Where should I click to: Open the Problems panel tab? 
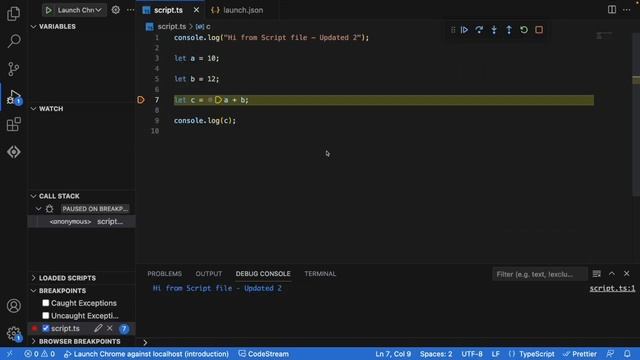coord(164,274)
